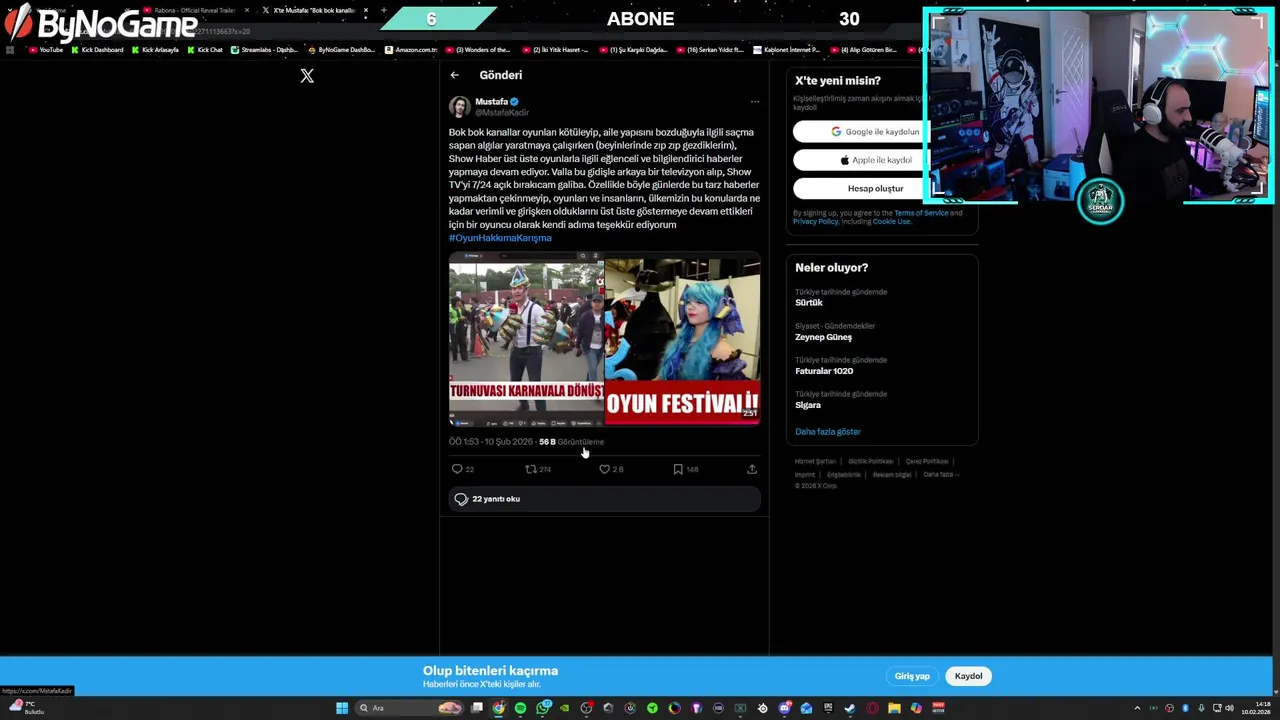Click 'Daha fazla göster' under trends
The image size is (1280, 720).
tap(828, 432)
